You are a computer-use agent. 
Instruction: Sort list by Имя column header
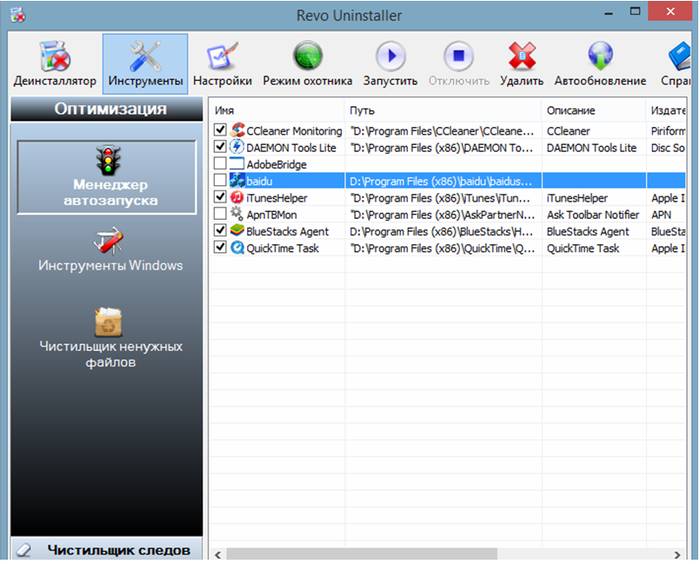(x=276, y=110)
